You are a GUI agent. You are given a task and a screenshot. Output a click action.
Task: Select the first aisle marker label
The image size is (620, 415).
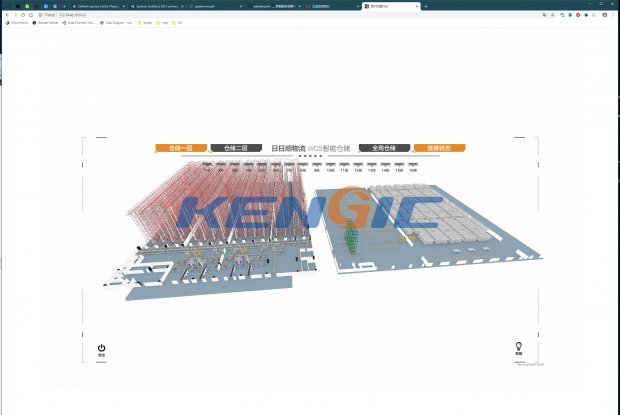(207, 166)
